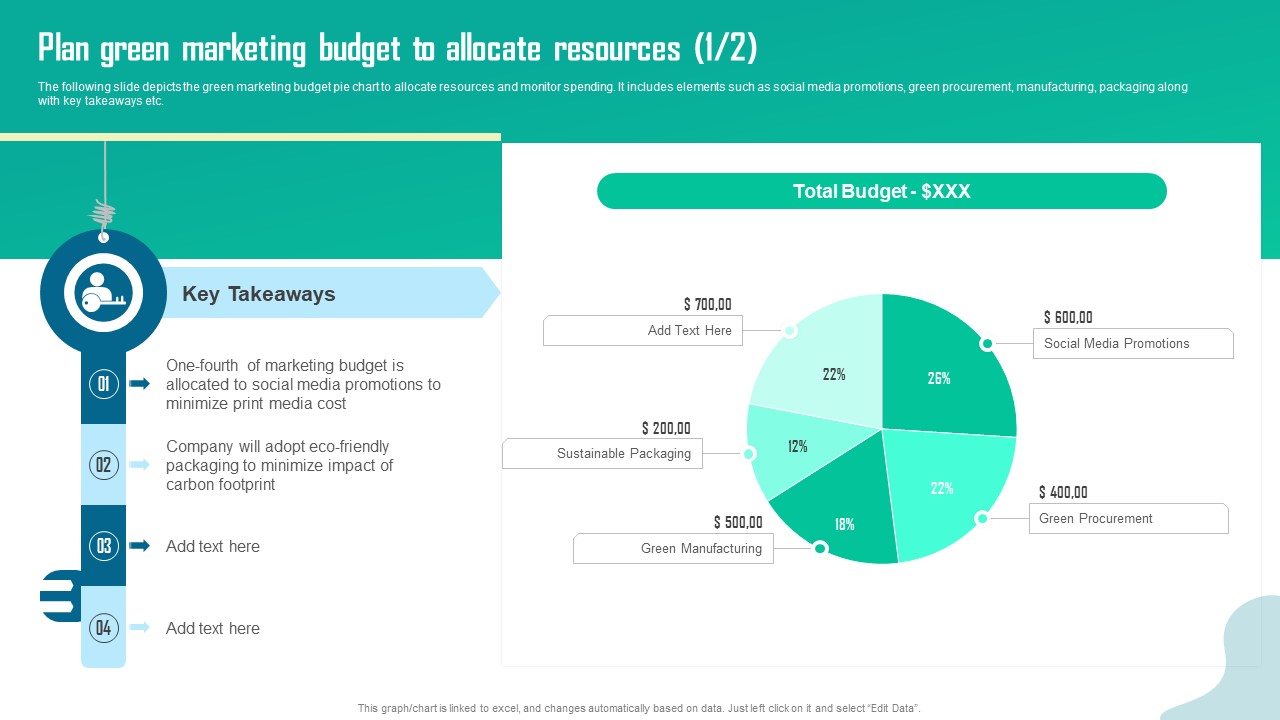
Task: Select the 04 numbered step badge
Action: coord(103,628)
